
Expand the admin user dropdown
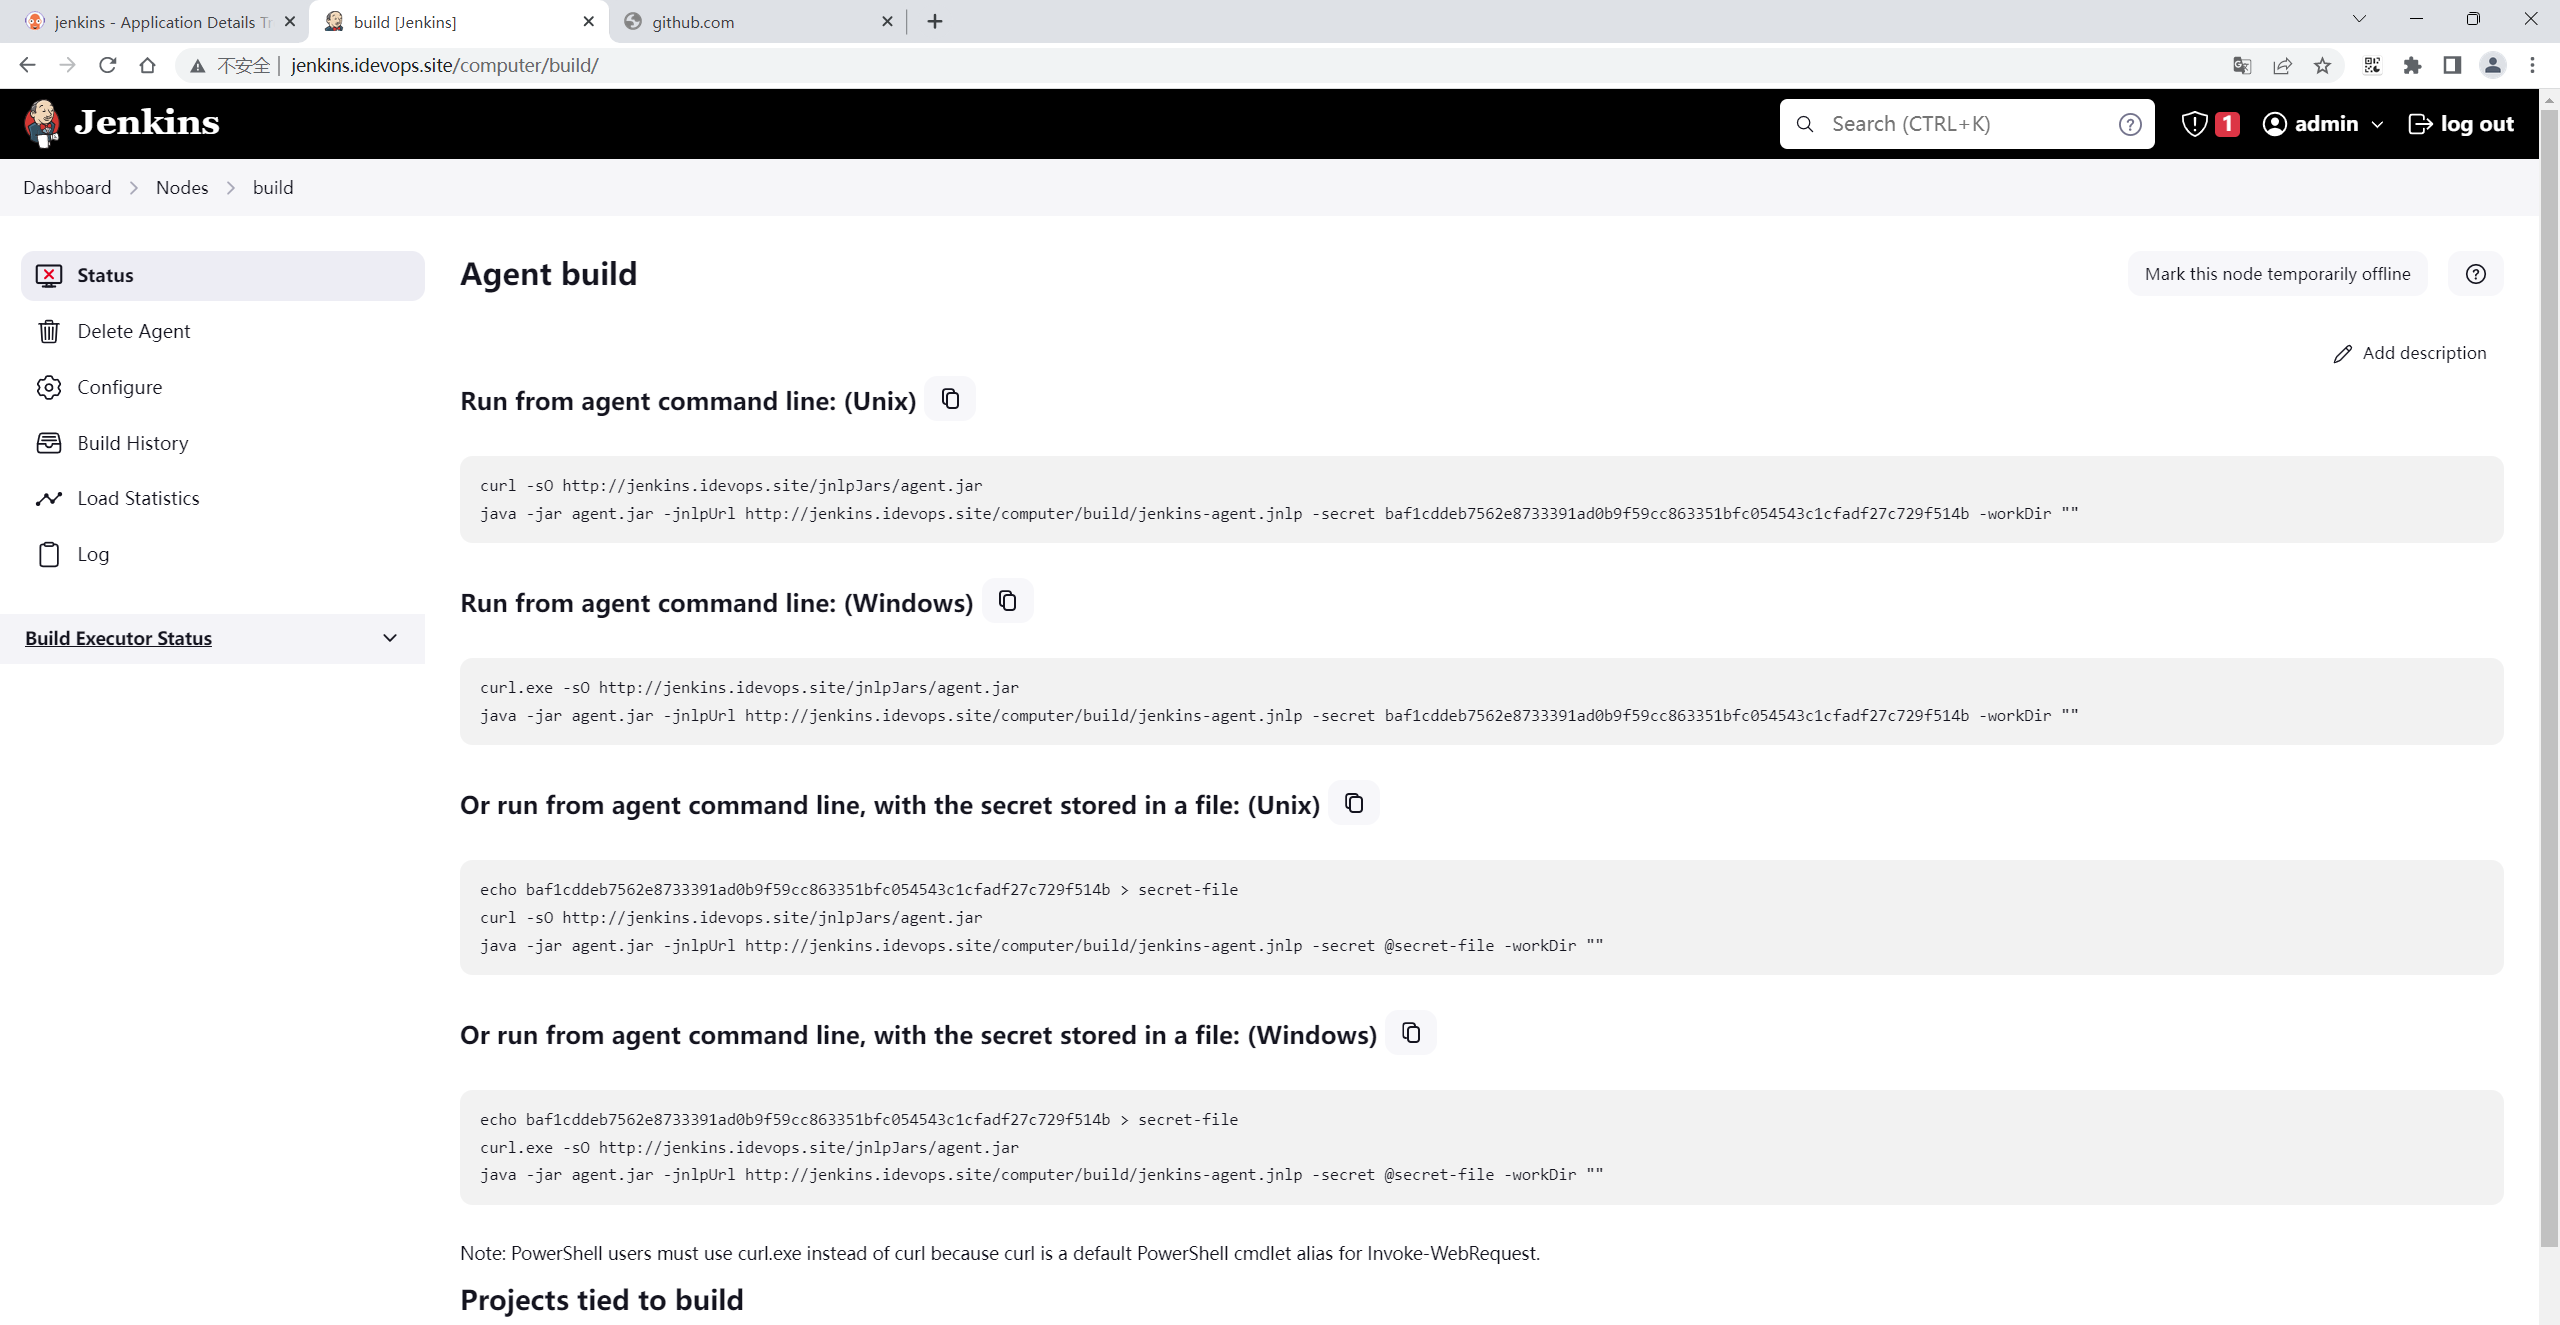2377,124
